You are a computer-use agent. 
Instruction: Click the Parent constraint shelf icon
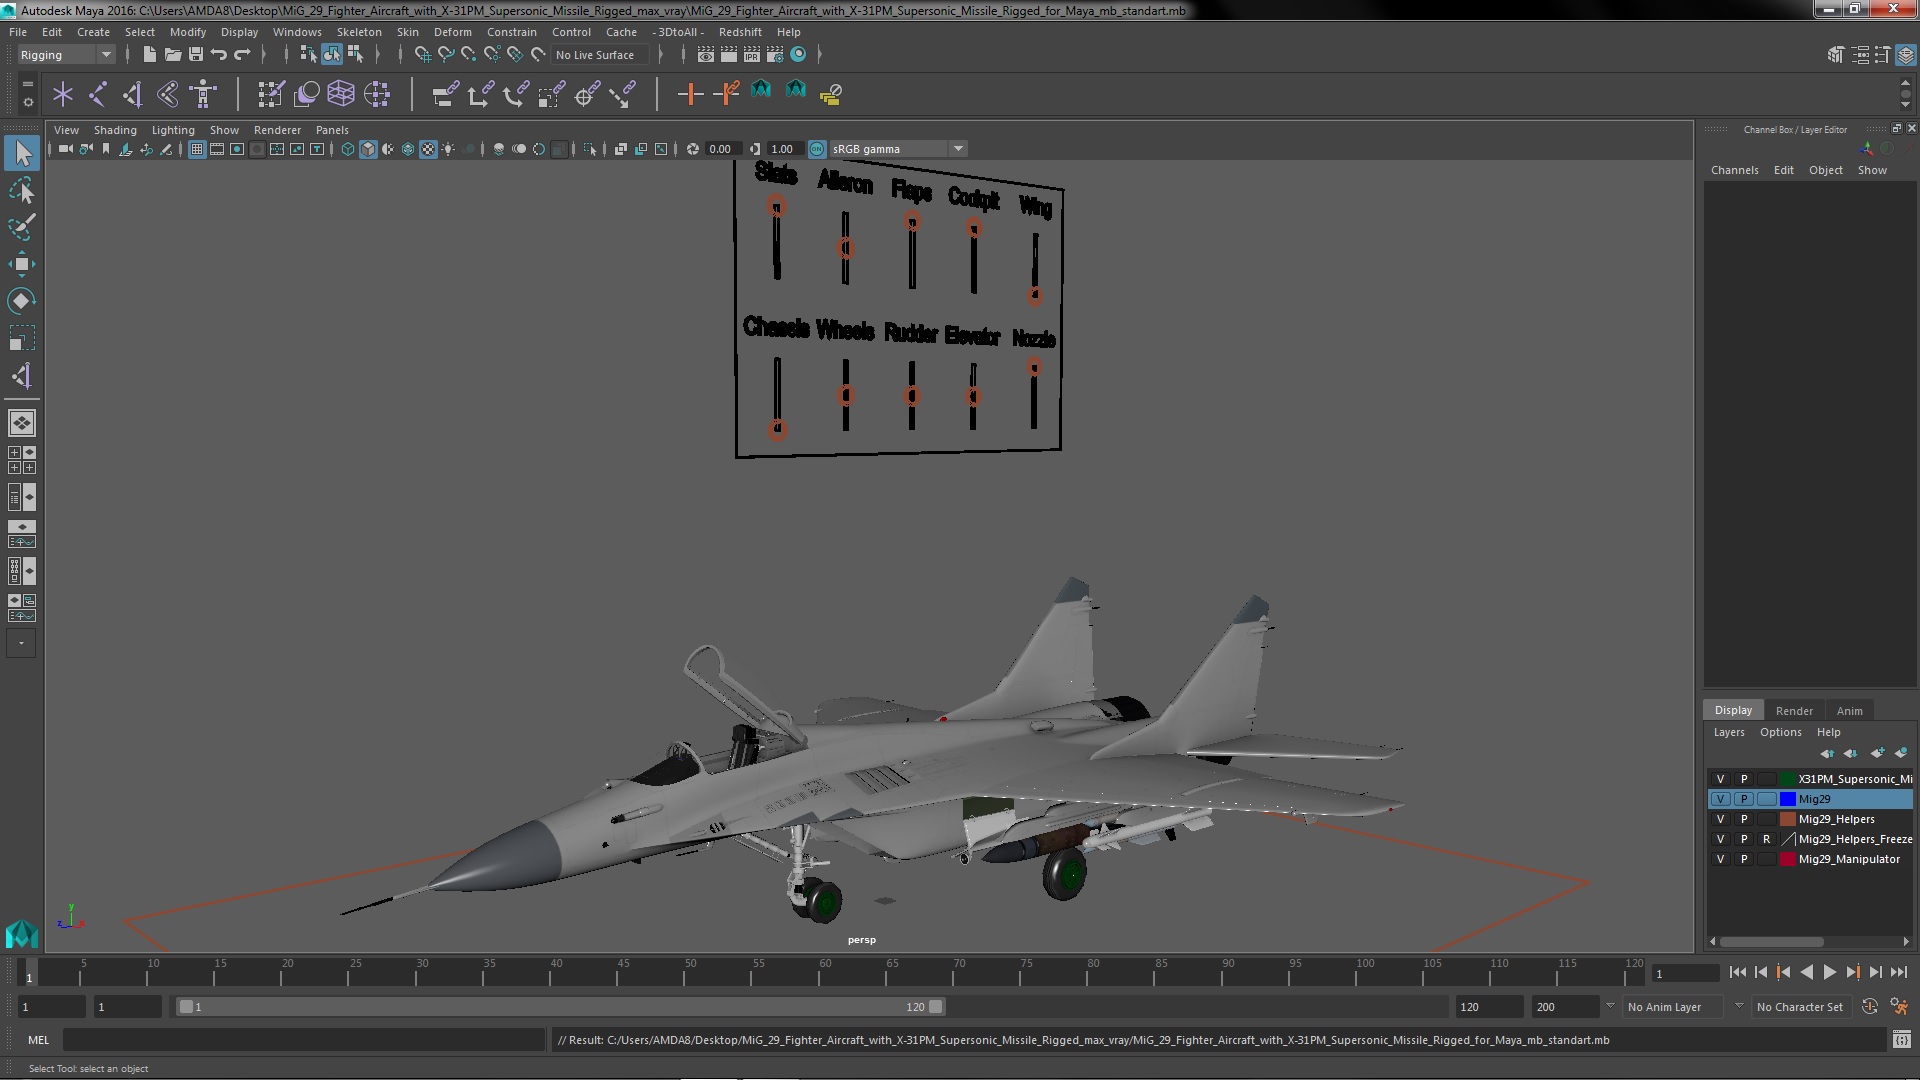(445, 94)
